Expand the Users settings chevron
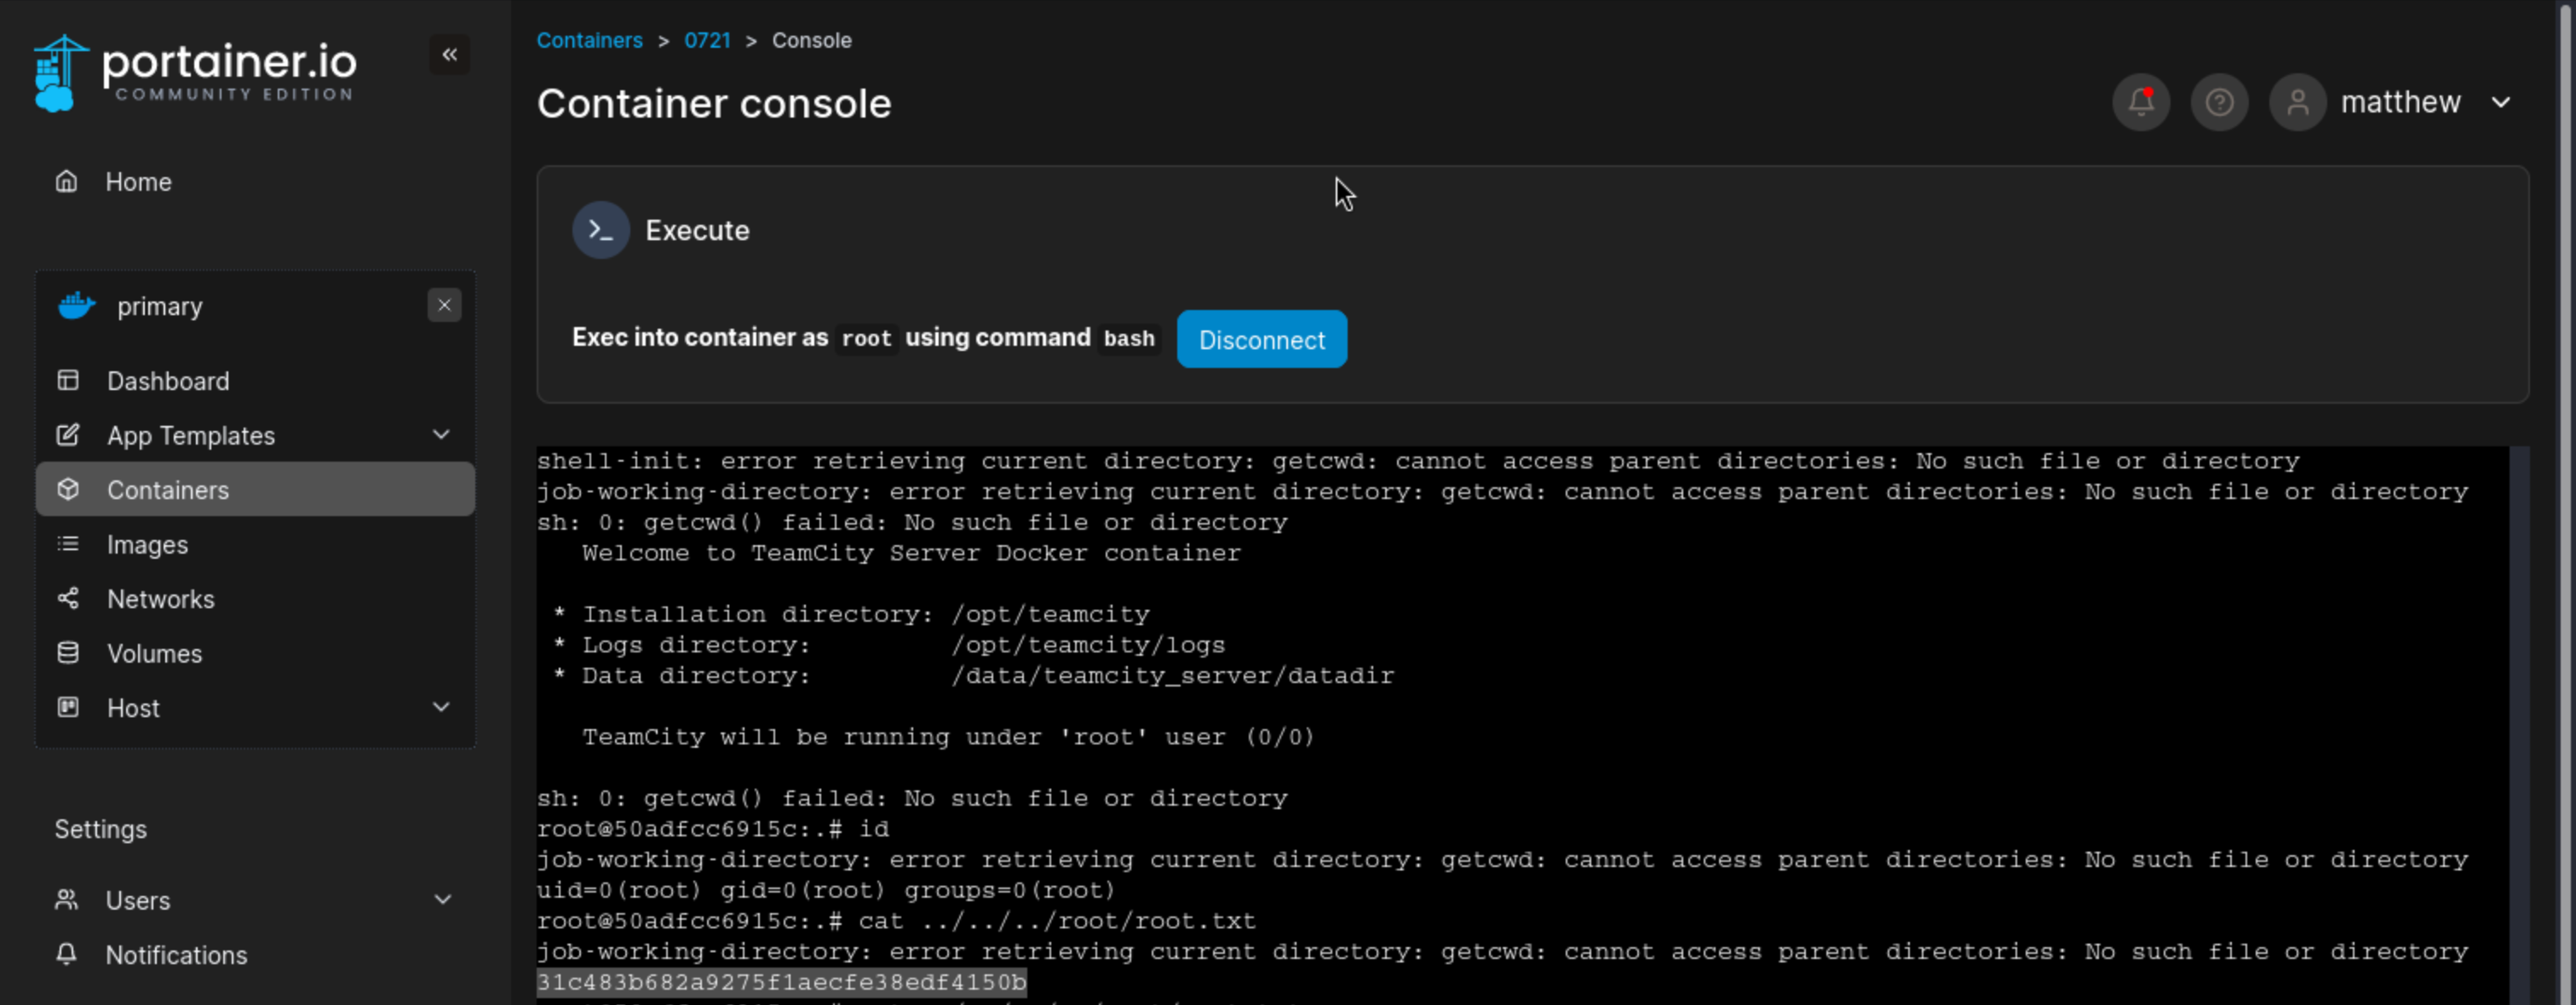The height and width of the screenshot is (1005, 2576). tap(441, 899)
